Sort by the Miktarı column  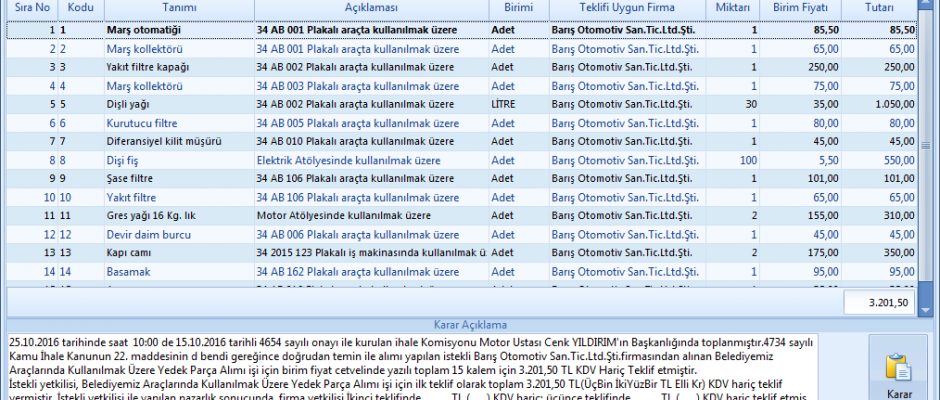[x=733, y=8]
